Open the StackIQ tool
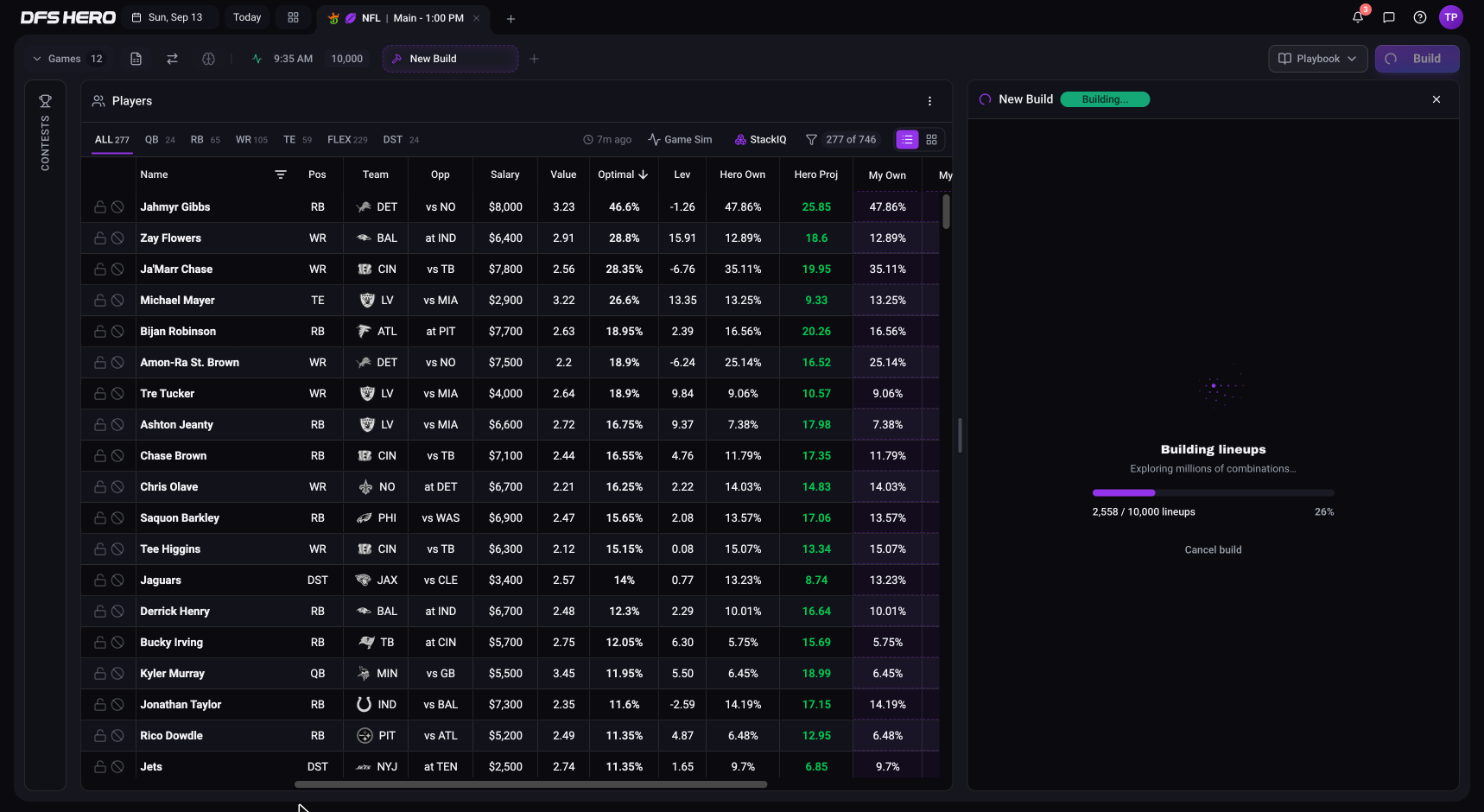 click(x=760, y=140)
